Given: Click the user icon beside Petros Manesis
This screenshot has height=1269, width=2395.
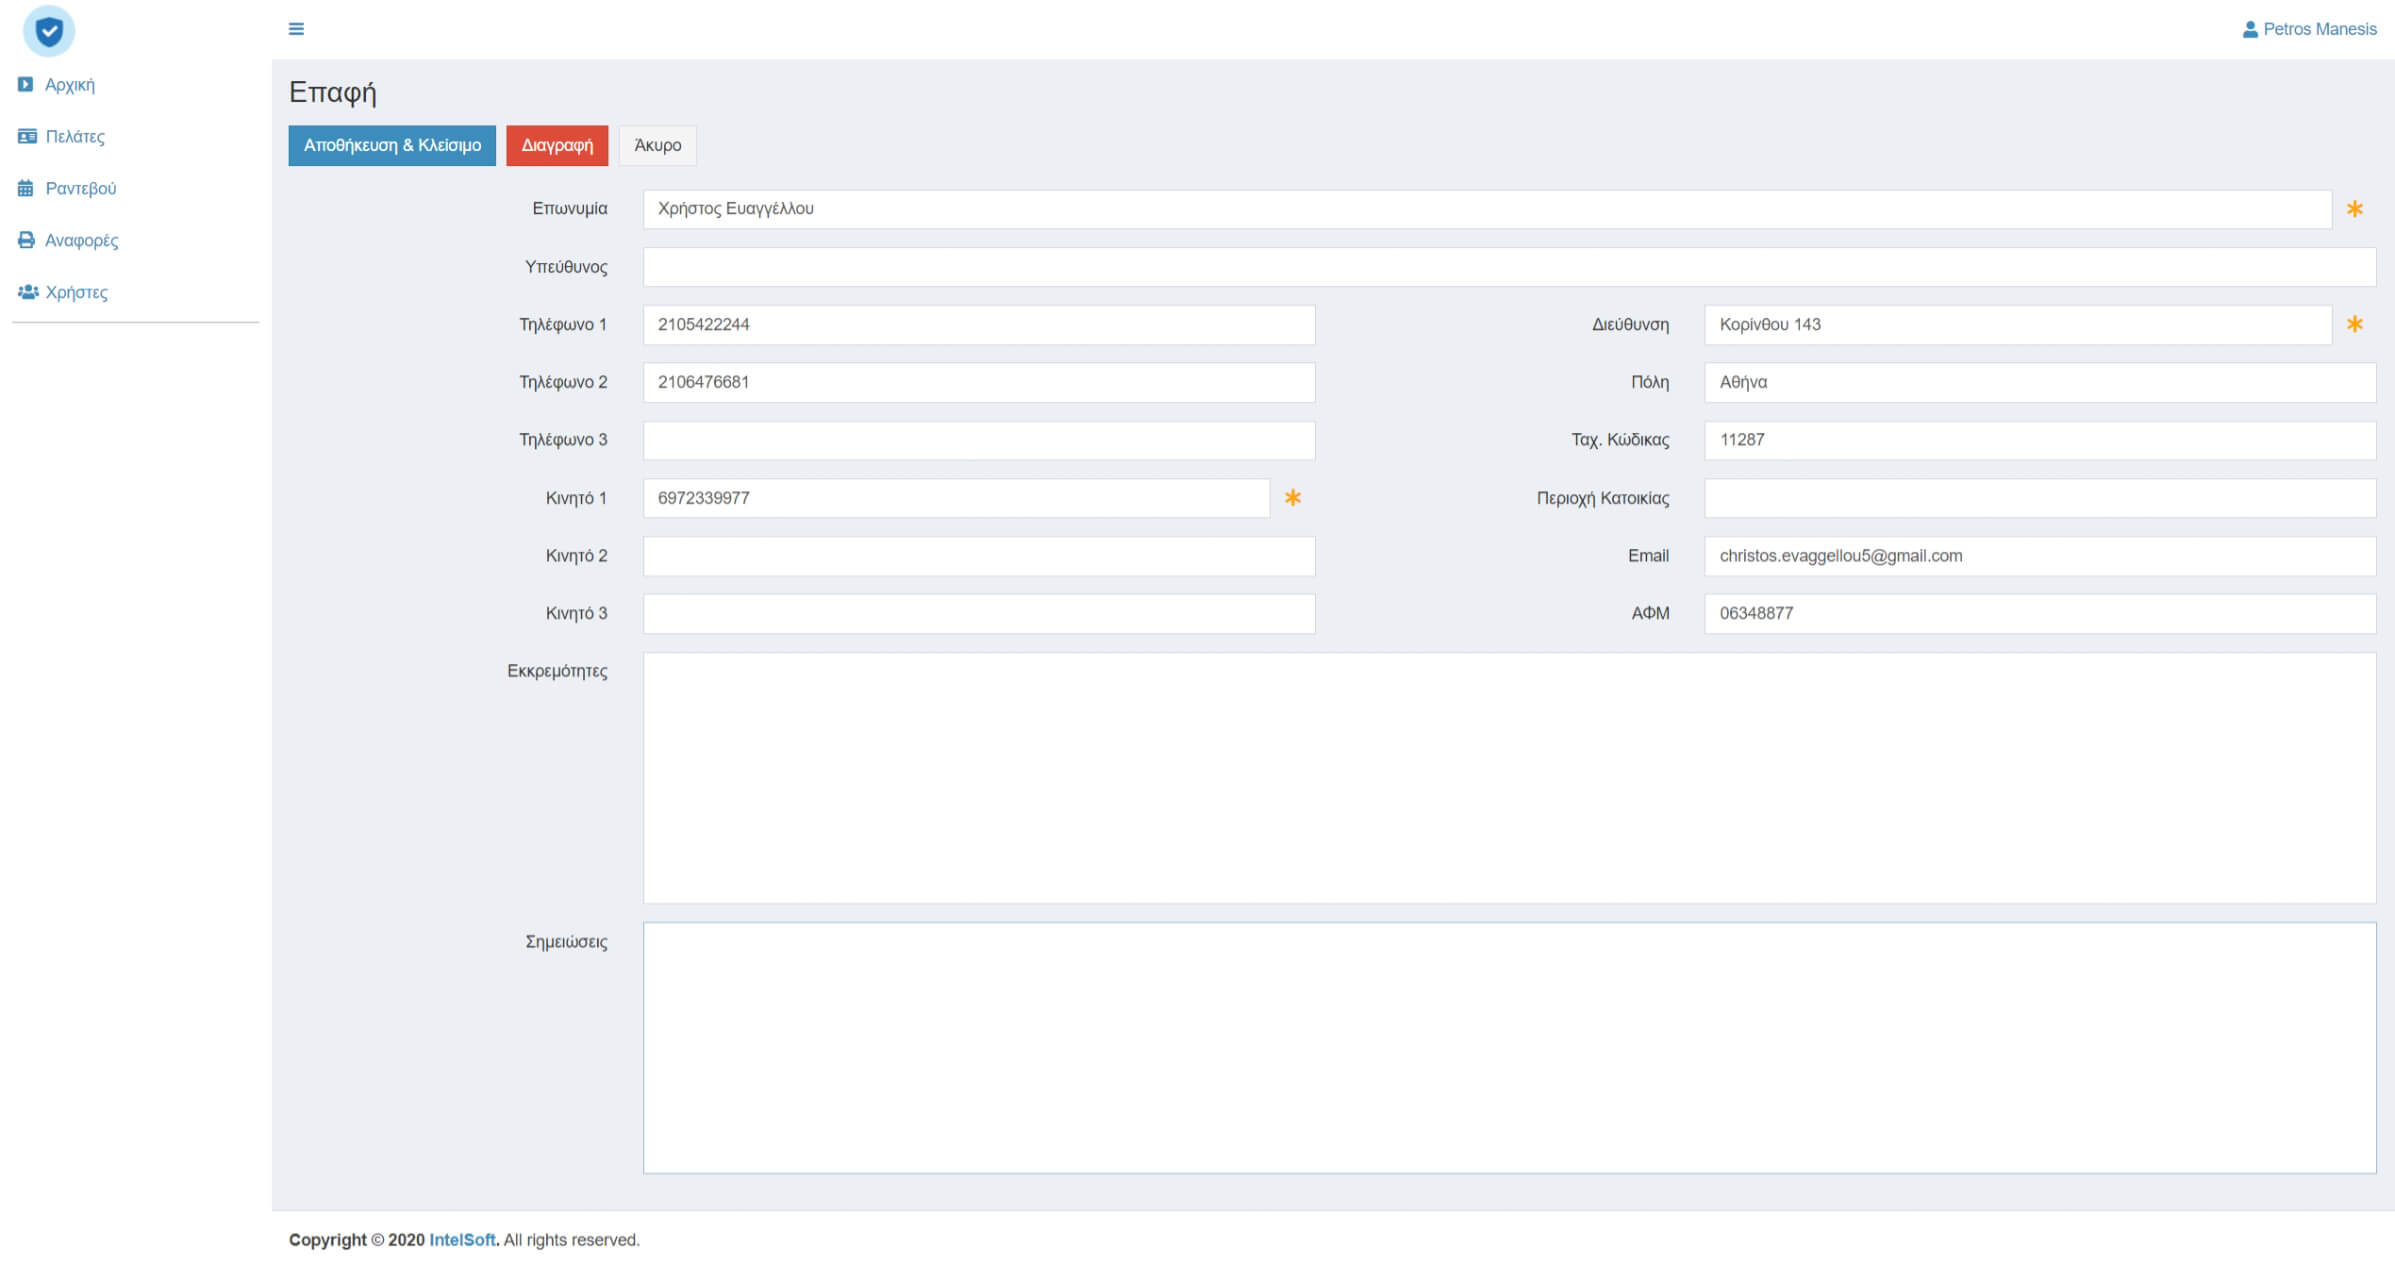Looking at the screenshot, I should pyautogui.click(x=2249, y=30).
